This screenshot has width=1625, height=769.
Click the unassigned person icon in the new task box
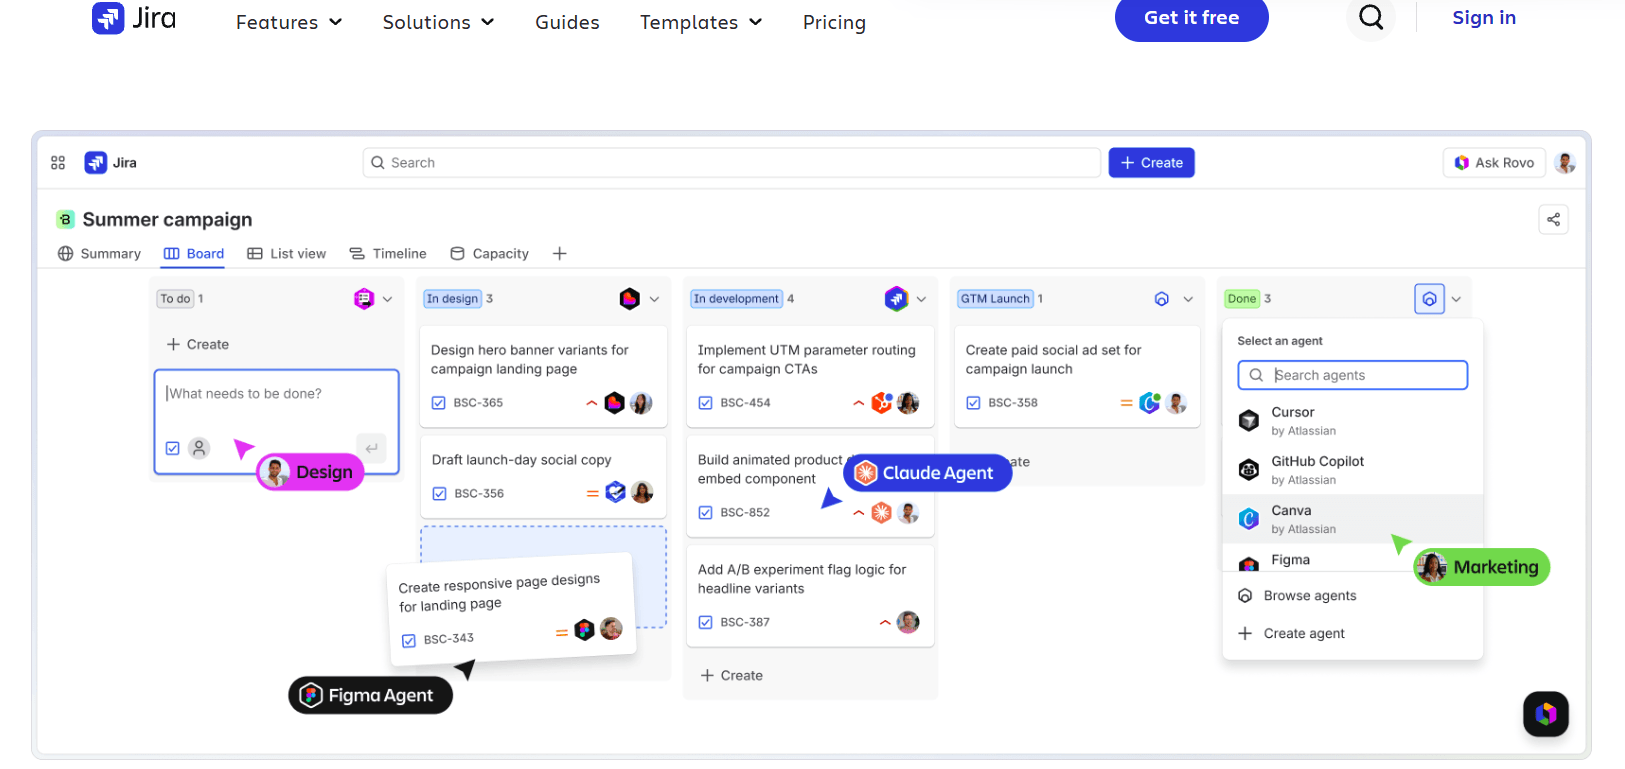point(200,448)
